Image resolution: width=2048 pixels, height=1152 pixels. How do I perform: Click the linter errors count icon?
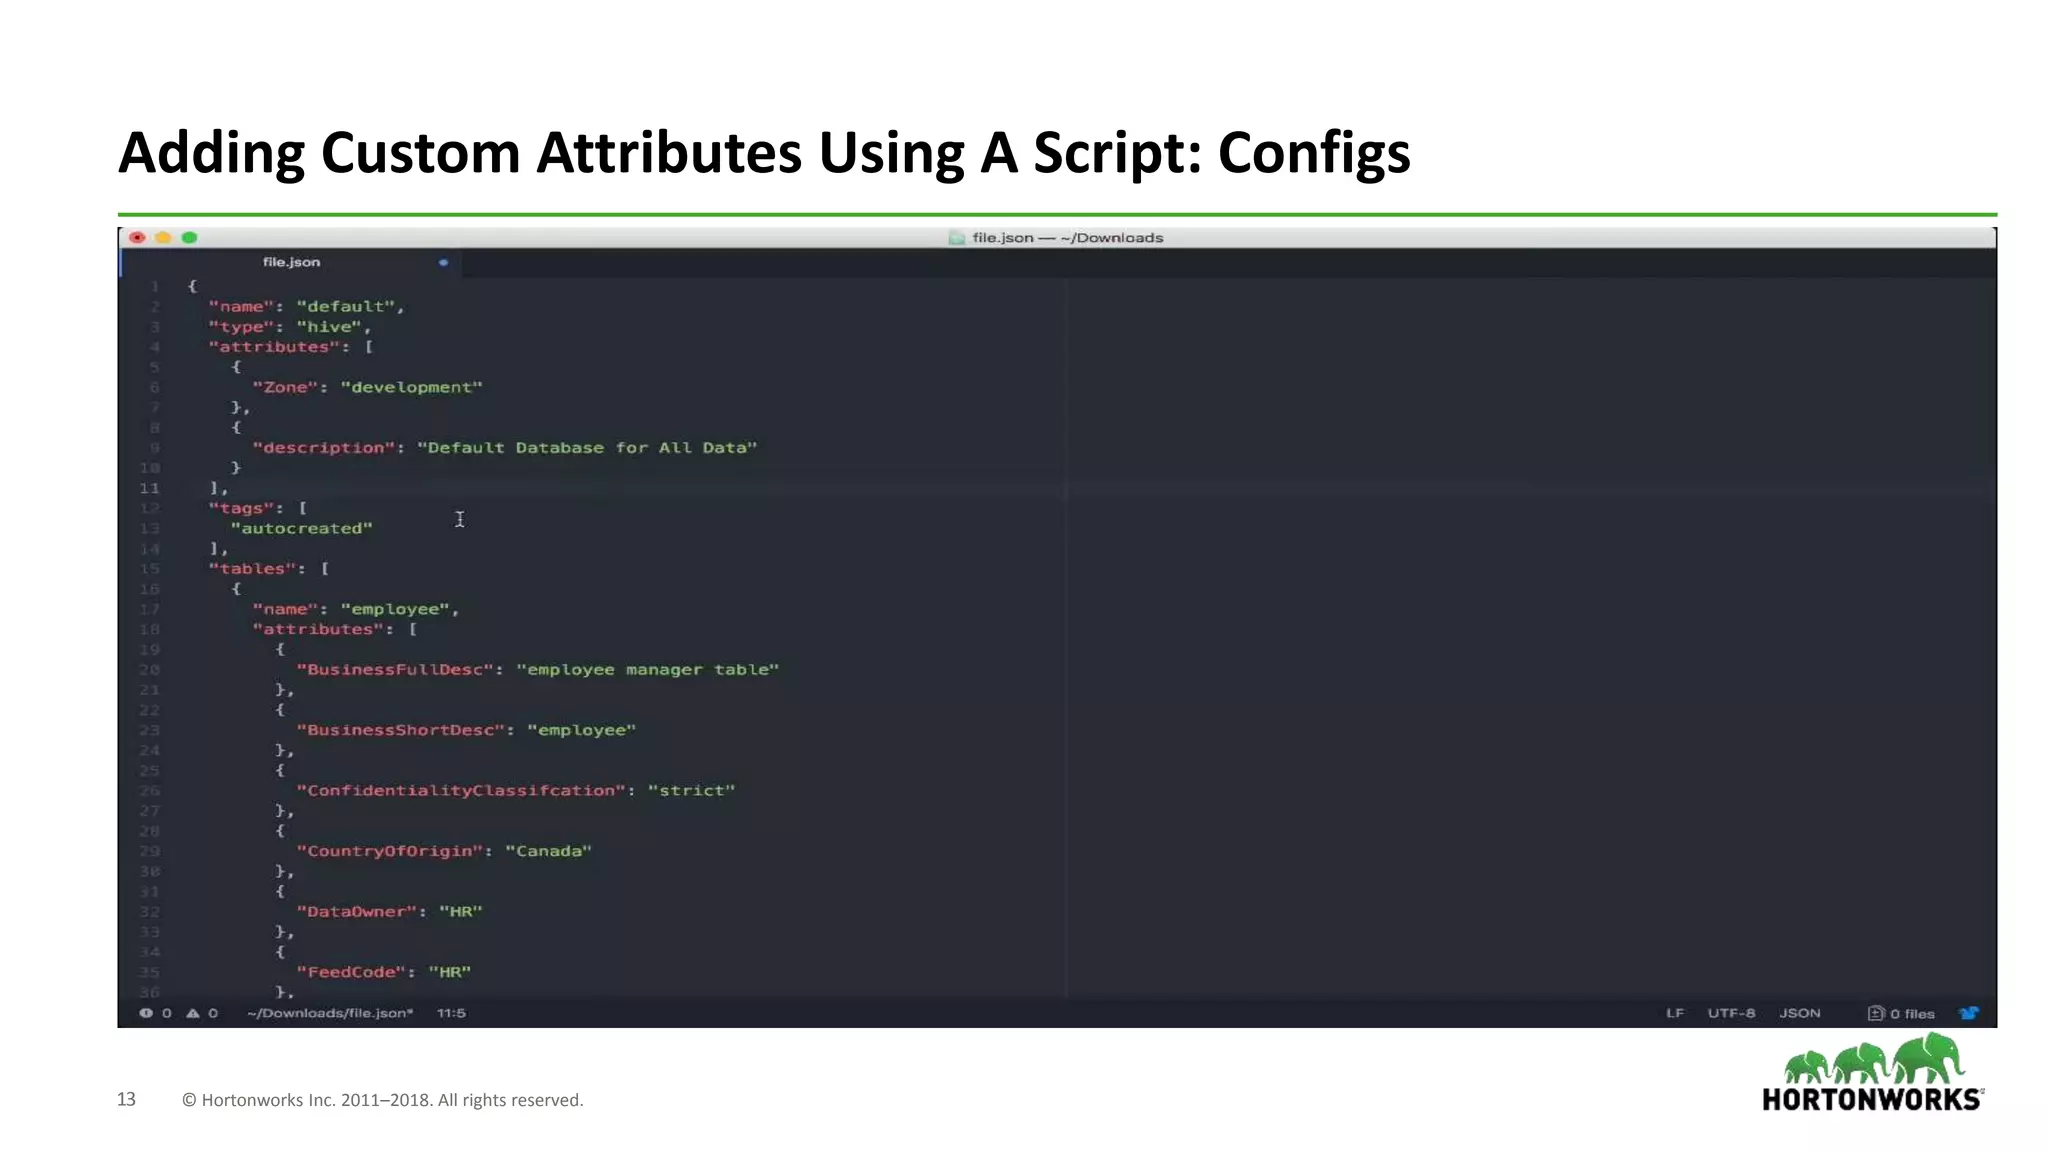147,1013
